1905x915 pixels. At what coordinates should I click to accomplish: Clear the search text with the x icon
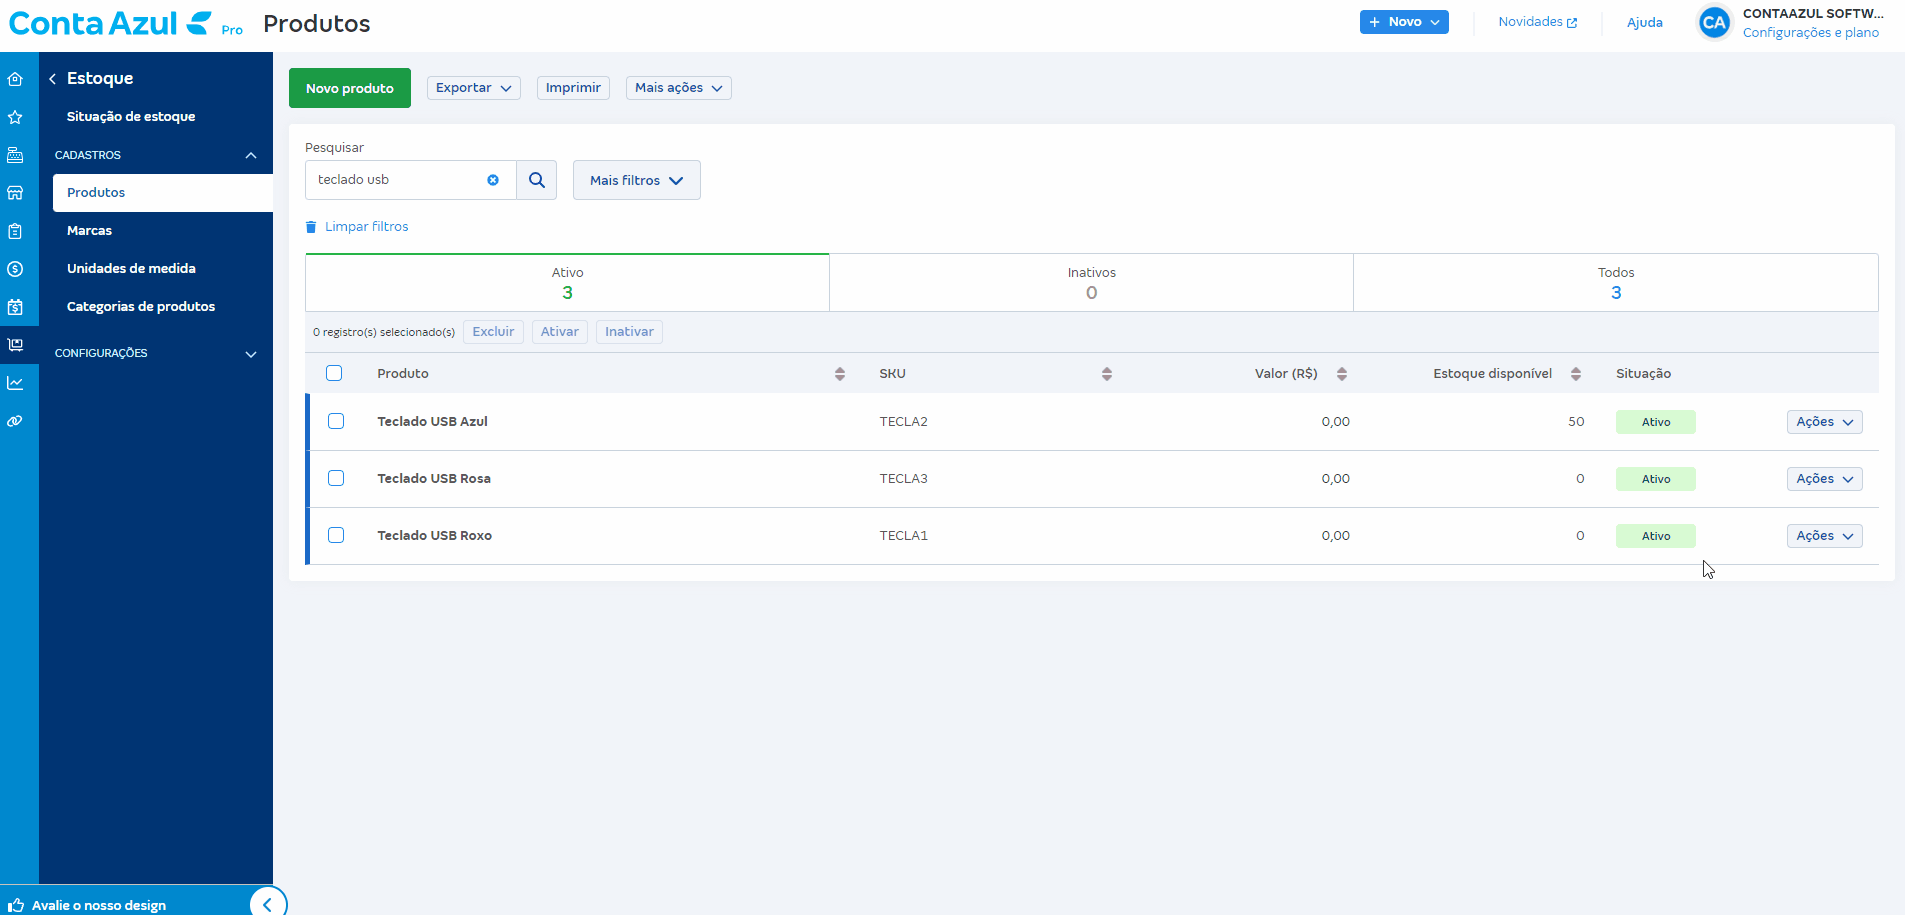[x=493, y=180]
